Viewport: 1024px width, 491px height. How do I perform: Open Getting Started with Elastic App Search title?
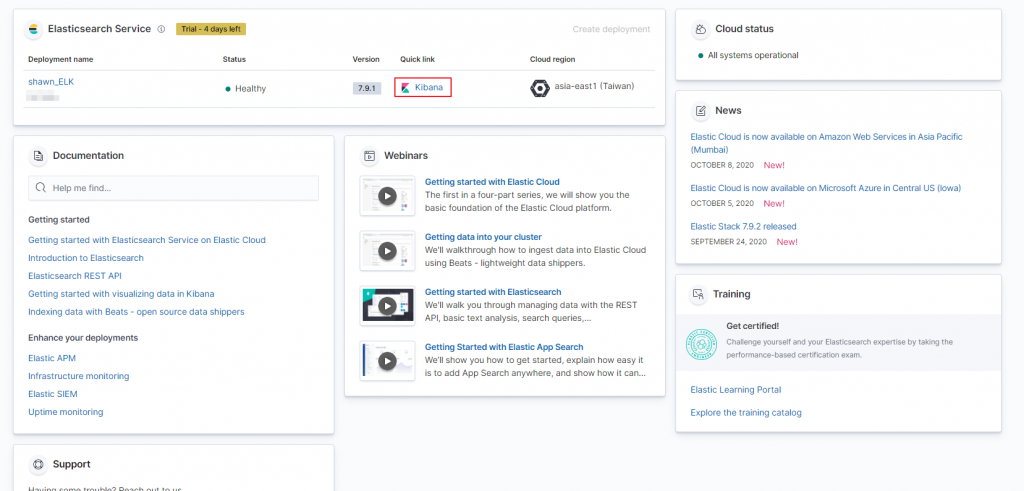(x=504, y=347)
